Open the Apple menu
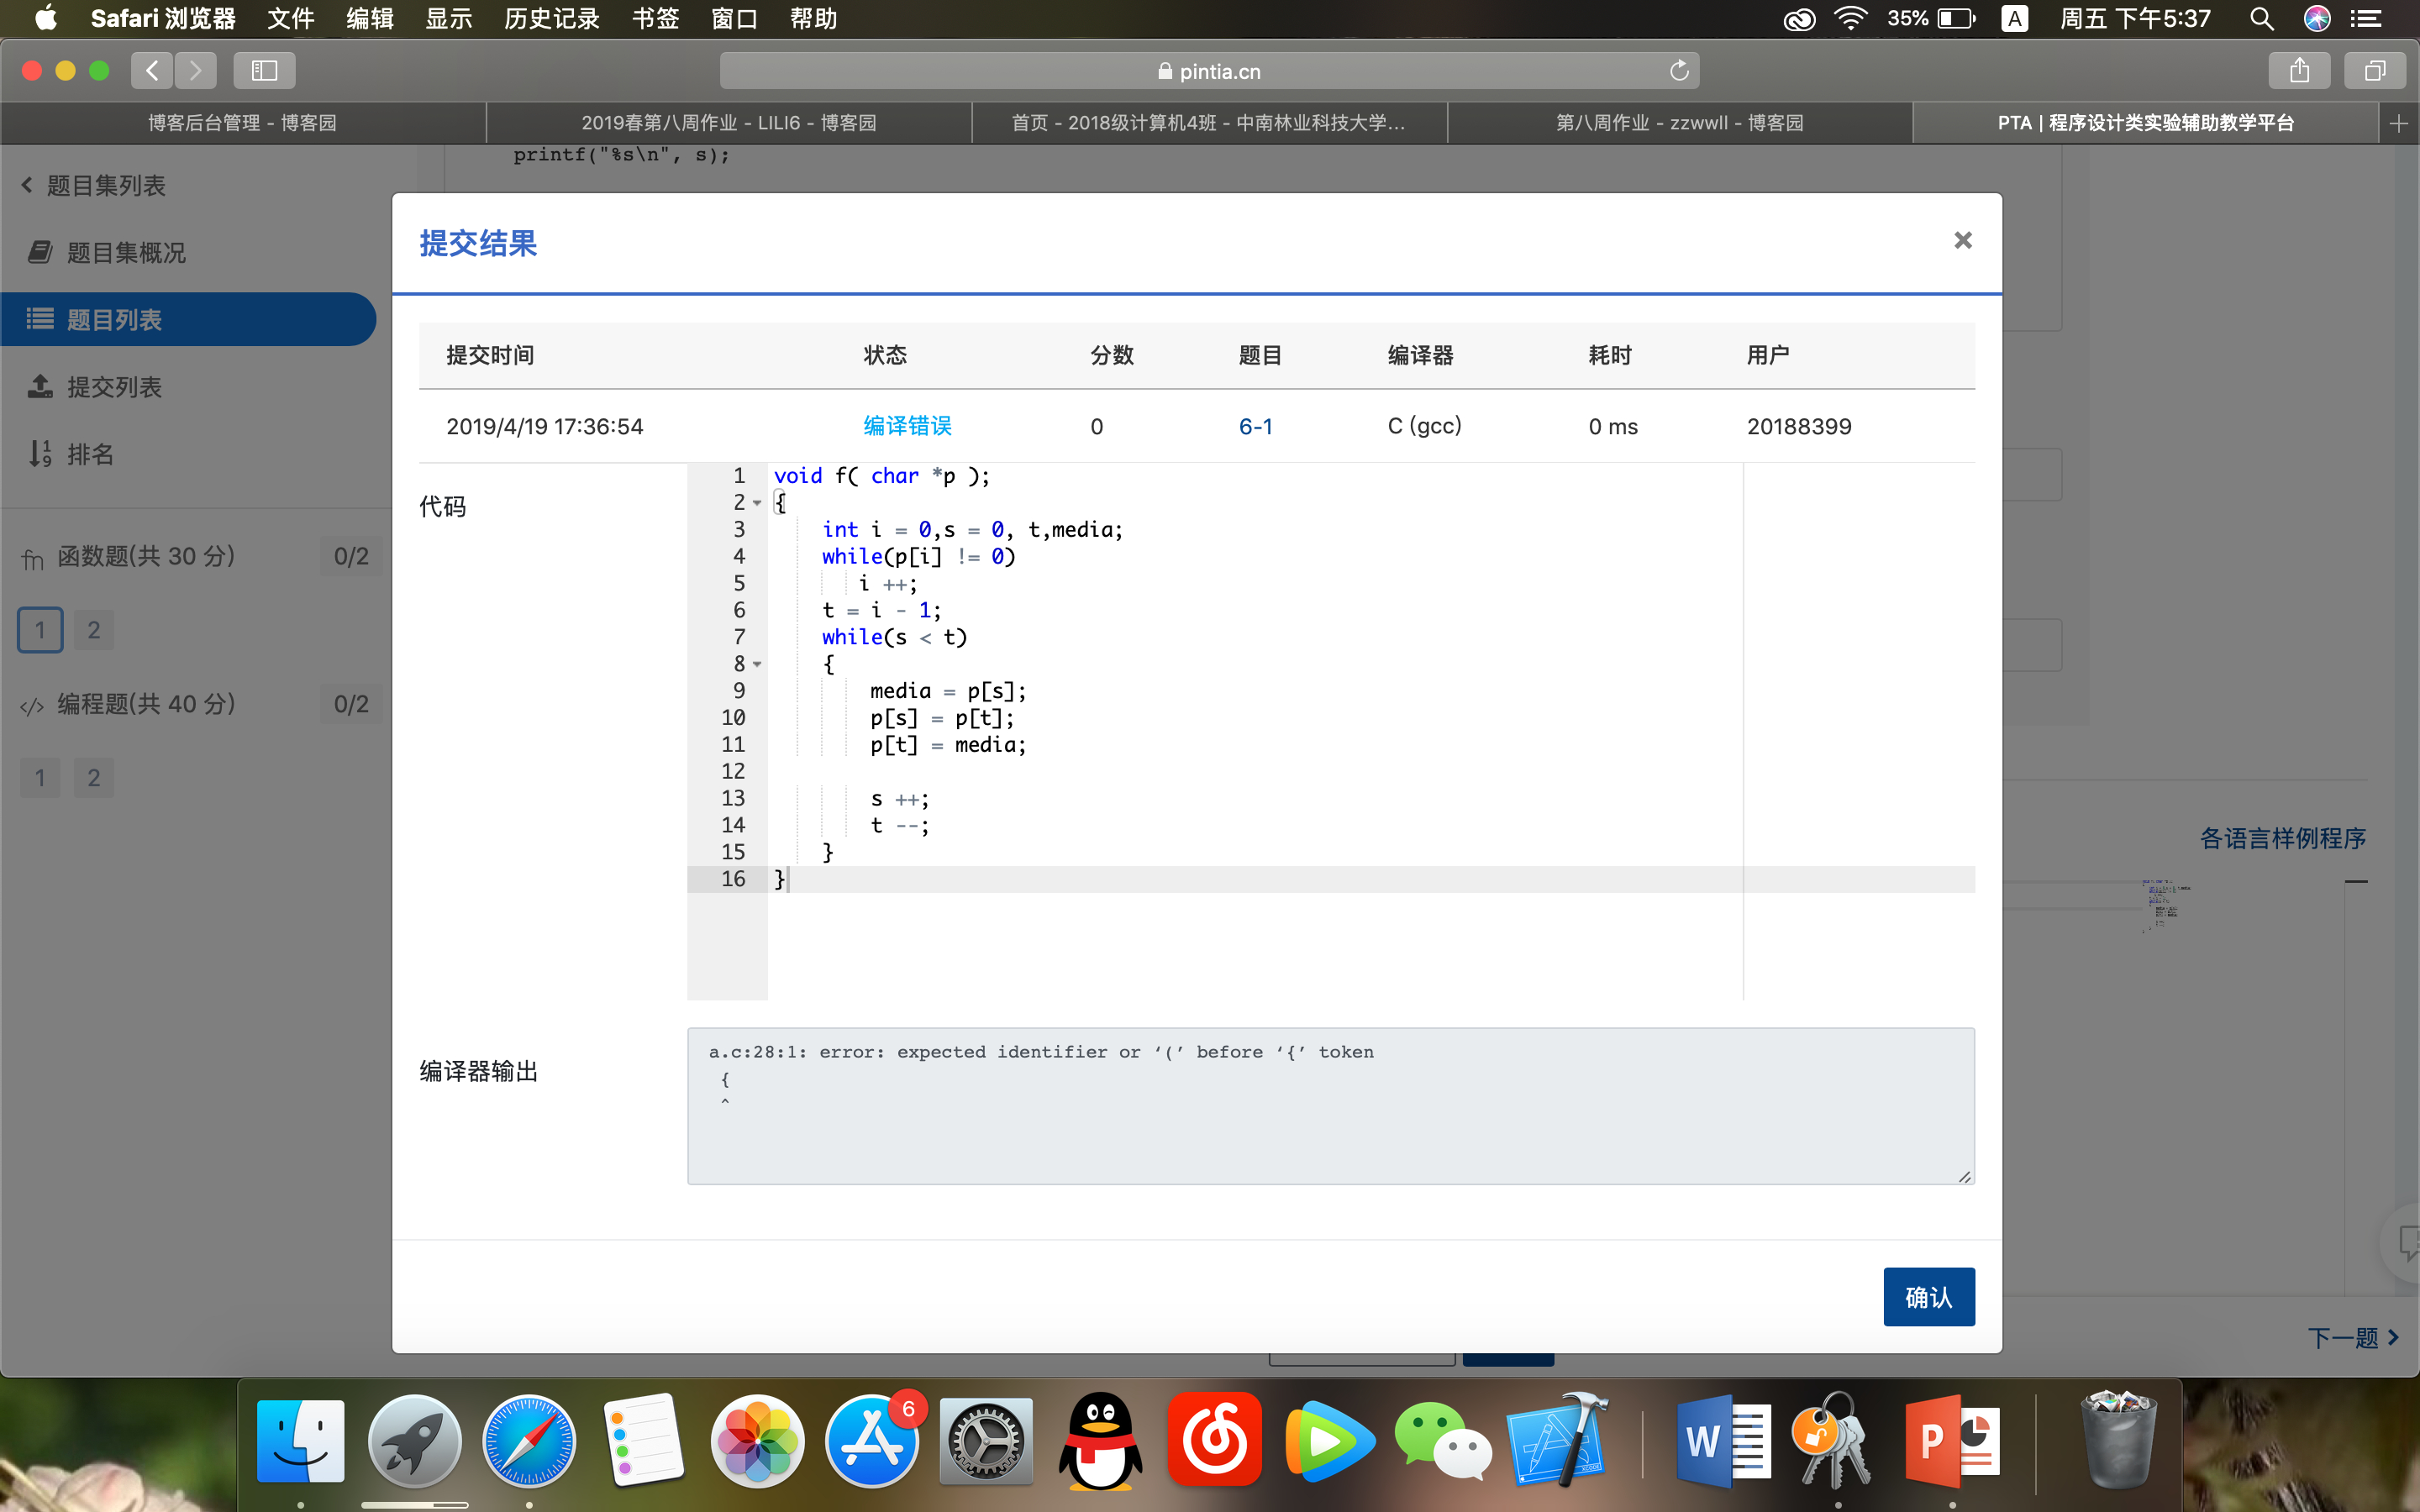The width and height of the screenshot is (2420, 1512). coord(45,18)
